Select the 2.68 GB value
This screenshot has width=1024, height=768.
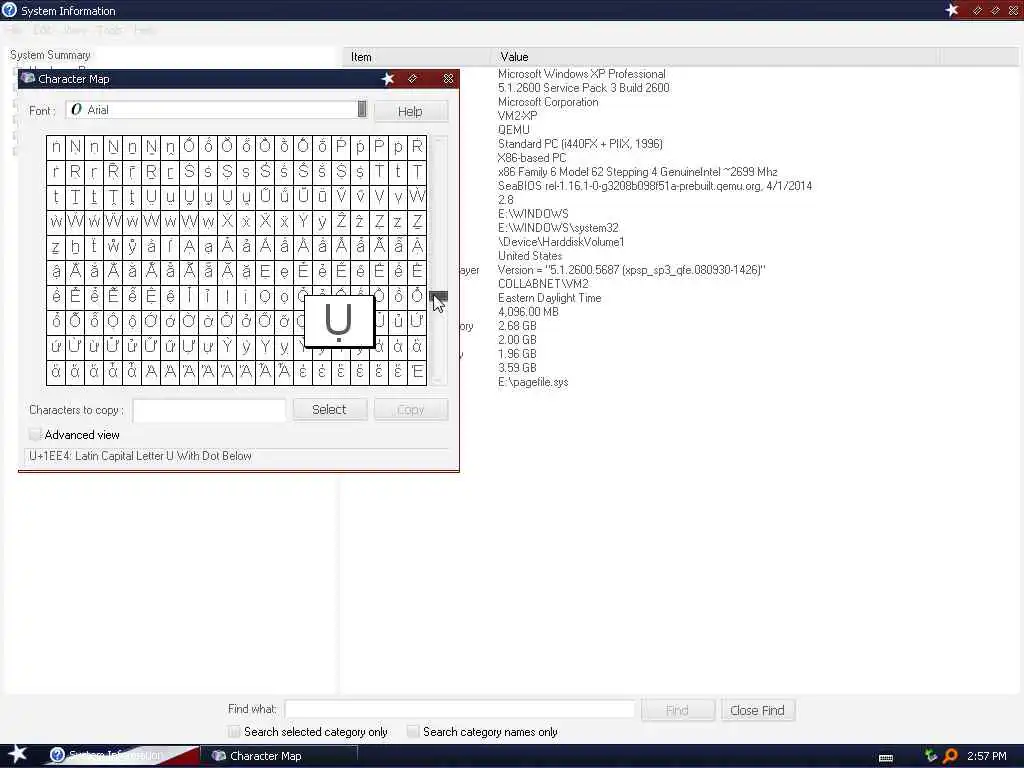pyautogui.click(x=517, y=325)
